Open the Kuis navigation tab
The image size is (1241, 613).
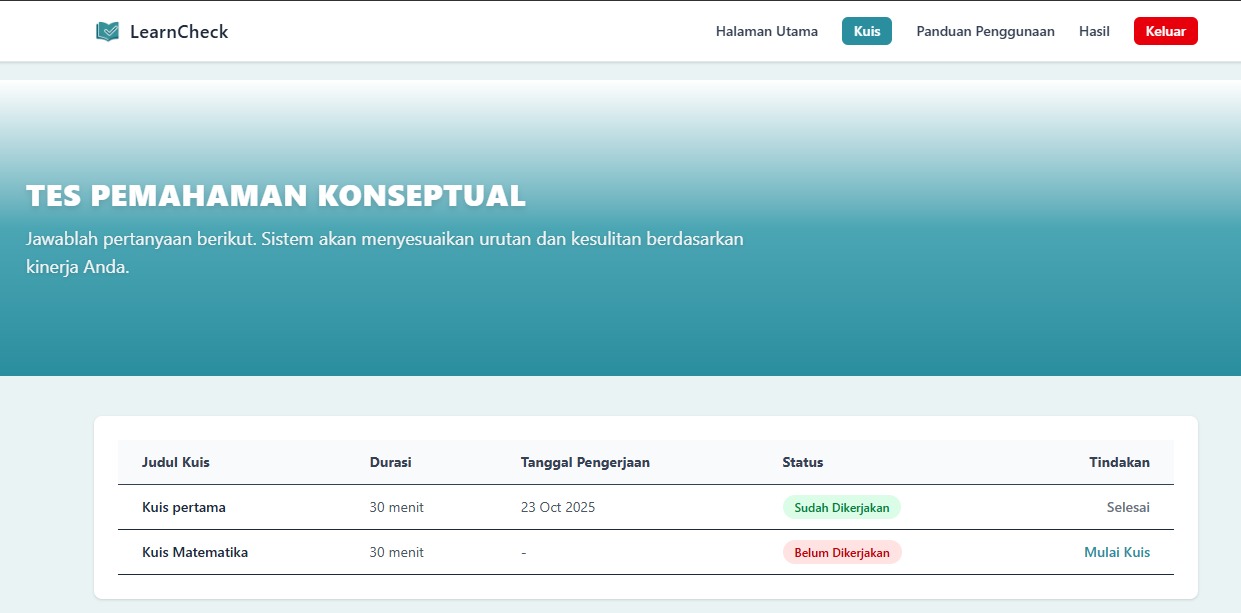[865, 31]
